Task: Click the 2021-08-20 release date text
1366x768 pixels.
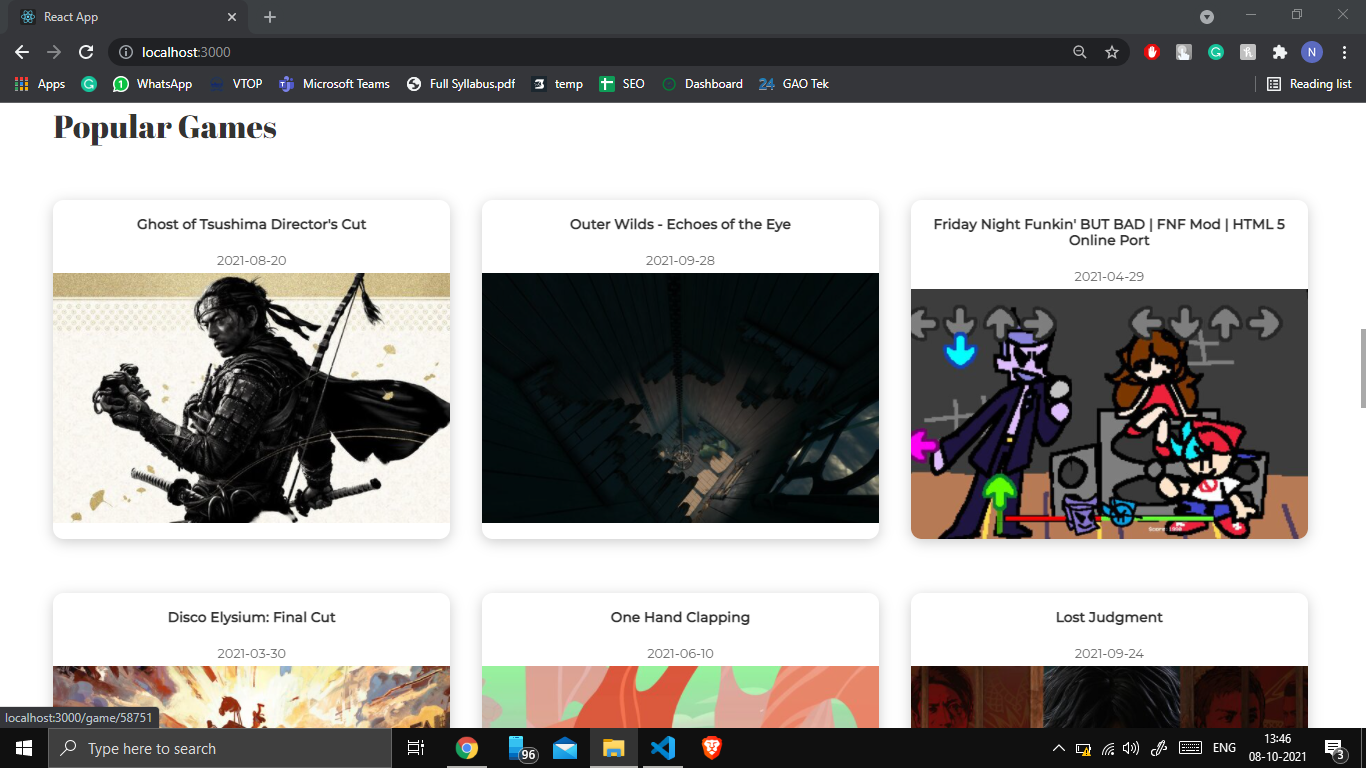Action: coord(252,261)
